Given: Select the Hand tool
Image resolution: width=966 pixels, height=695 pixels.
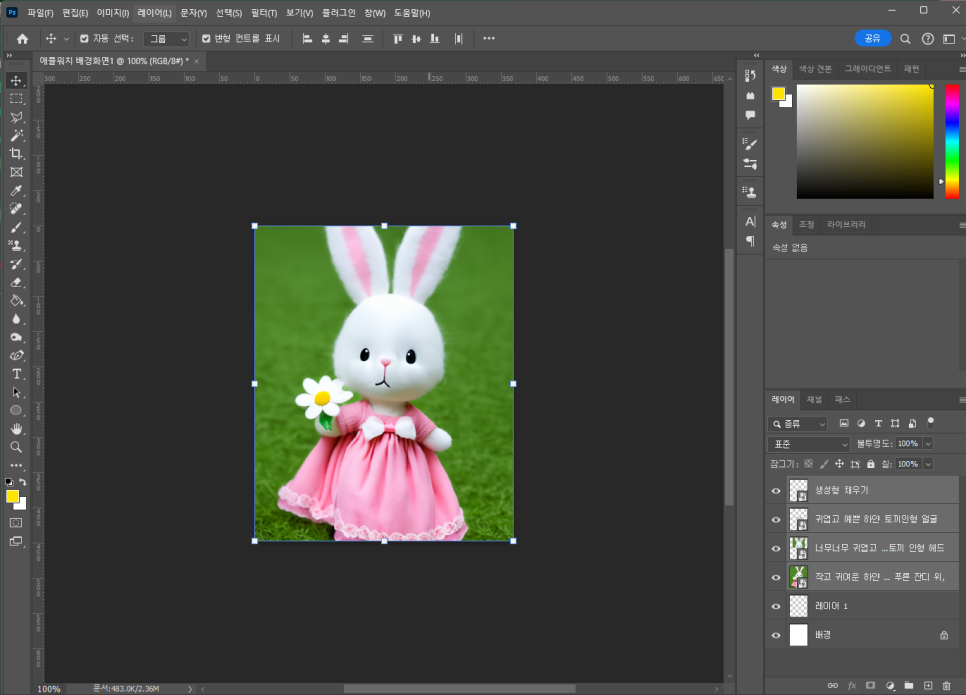Looking at the screenshot, I should point(16,428).
